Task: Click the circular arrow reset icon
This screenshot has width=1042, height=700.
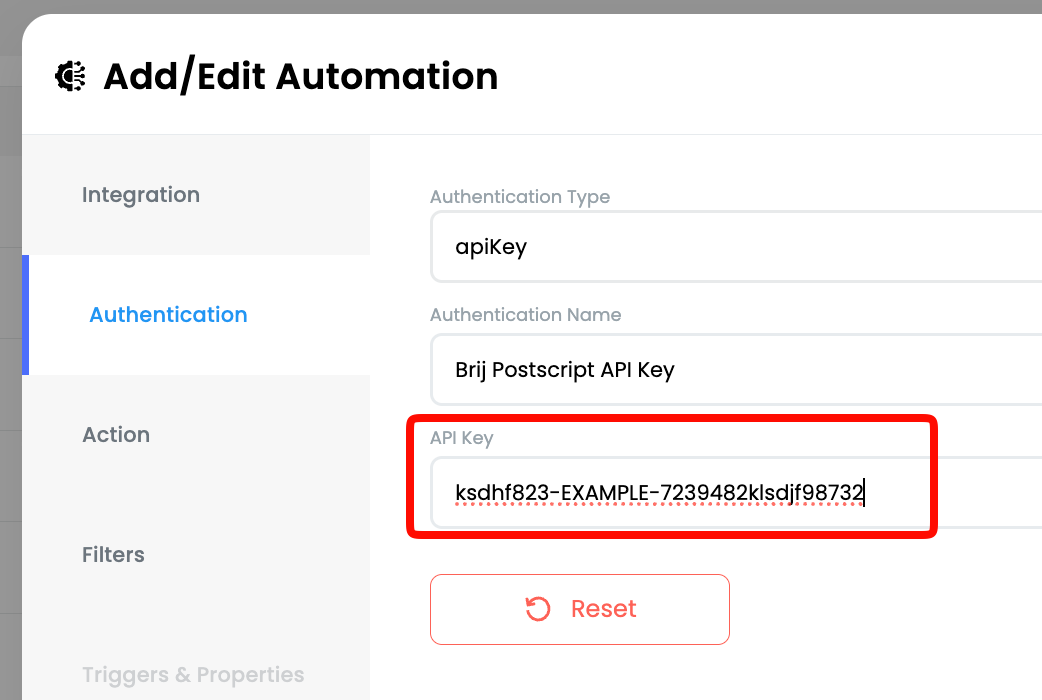Action: point(538,609)
